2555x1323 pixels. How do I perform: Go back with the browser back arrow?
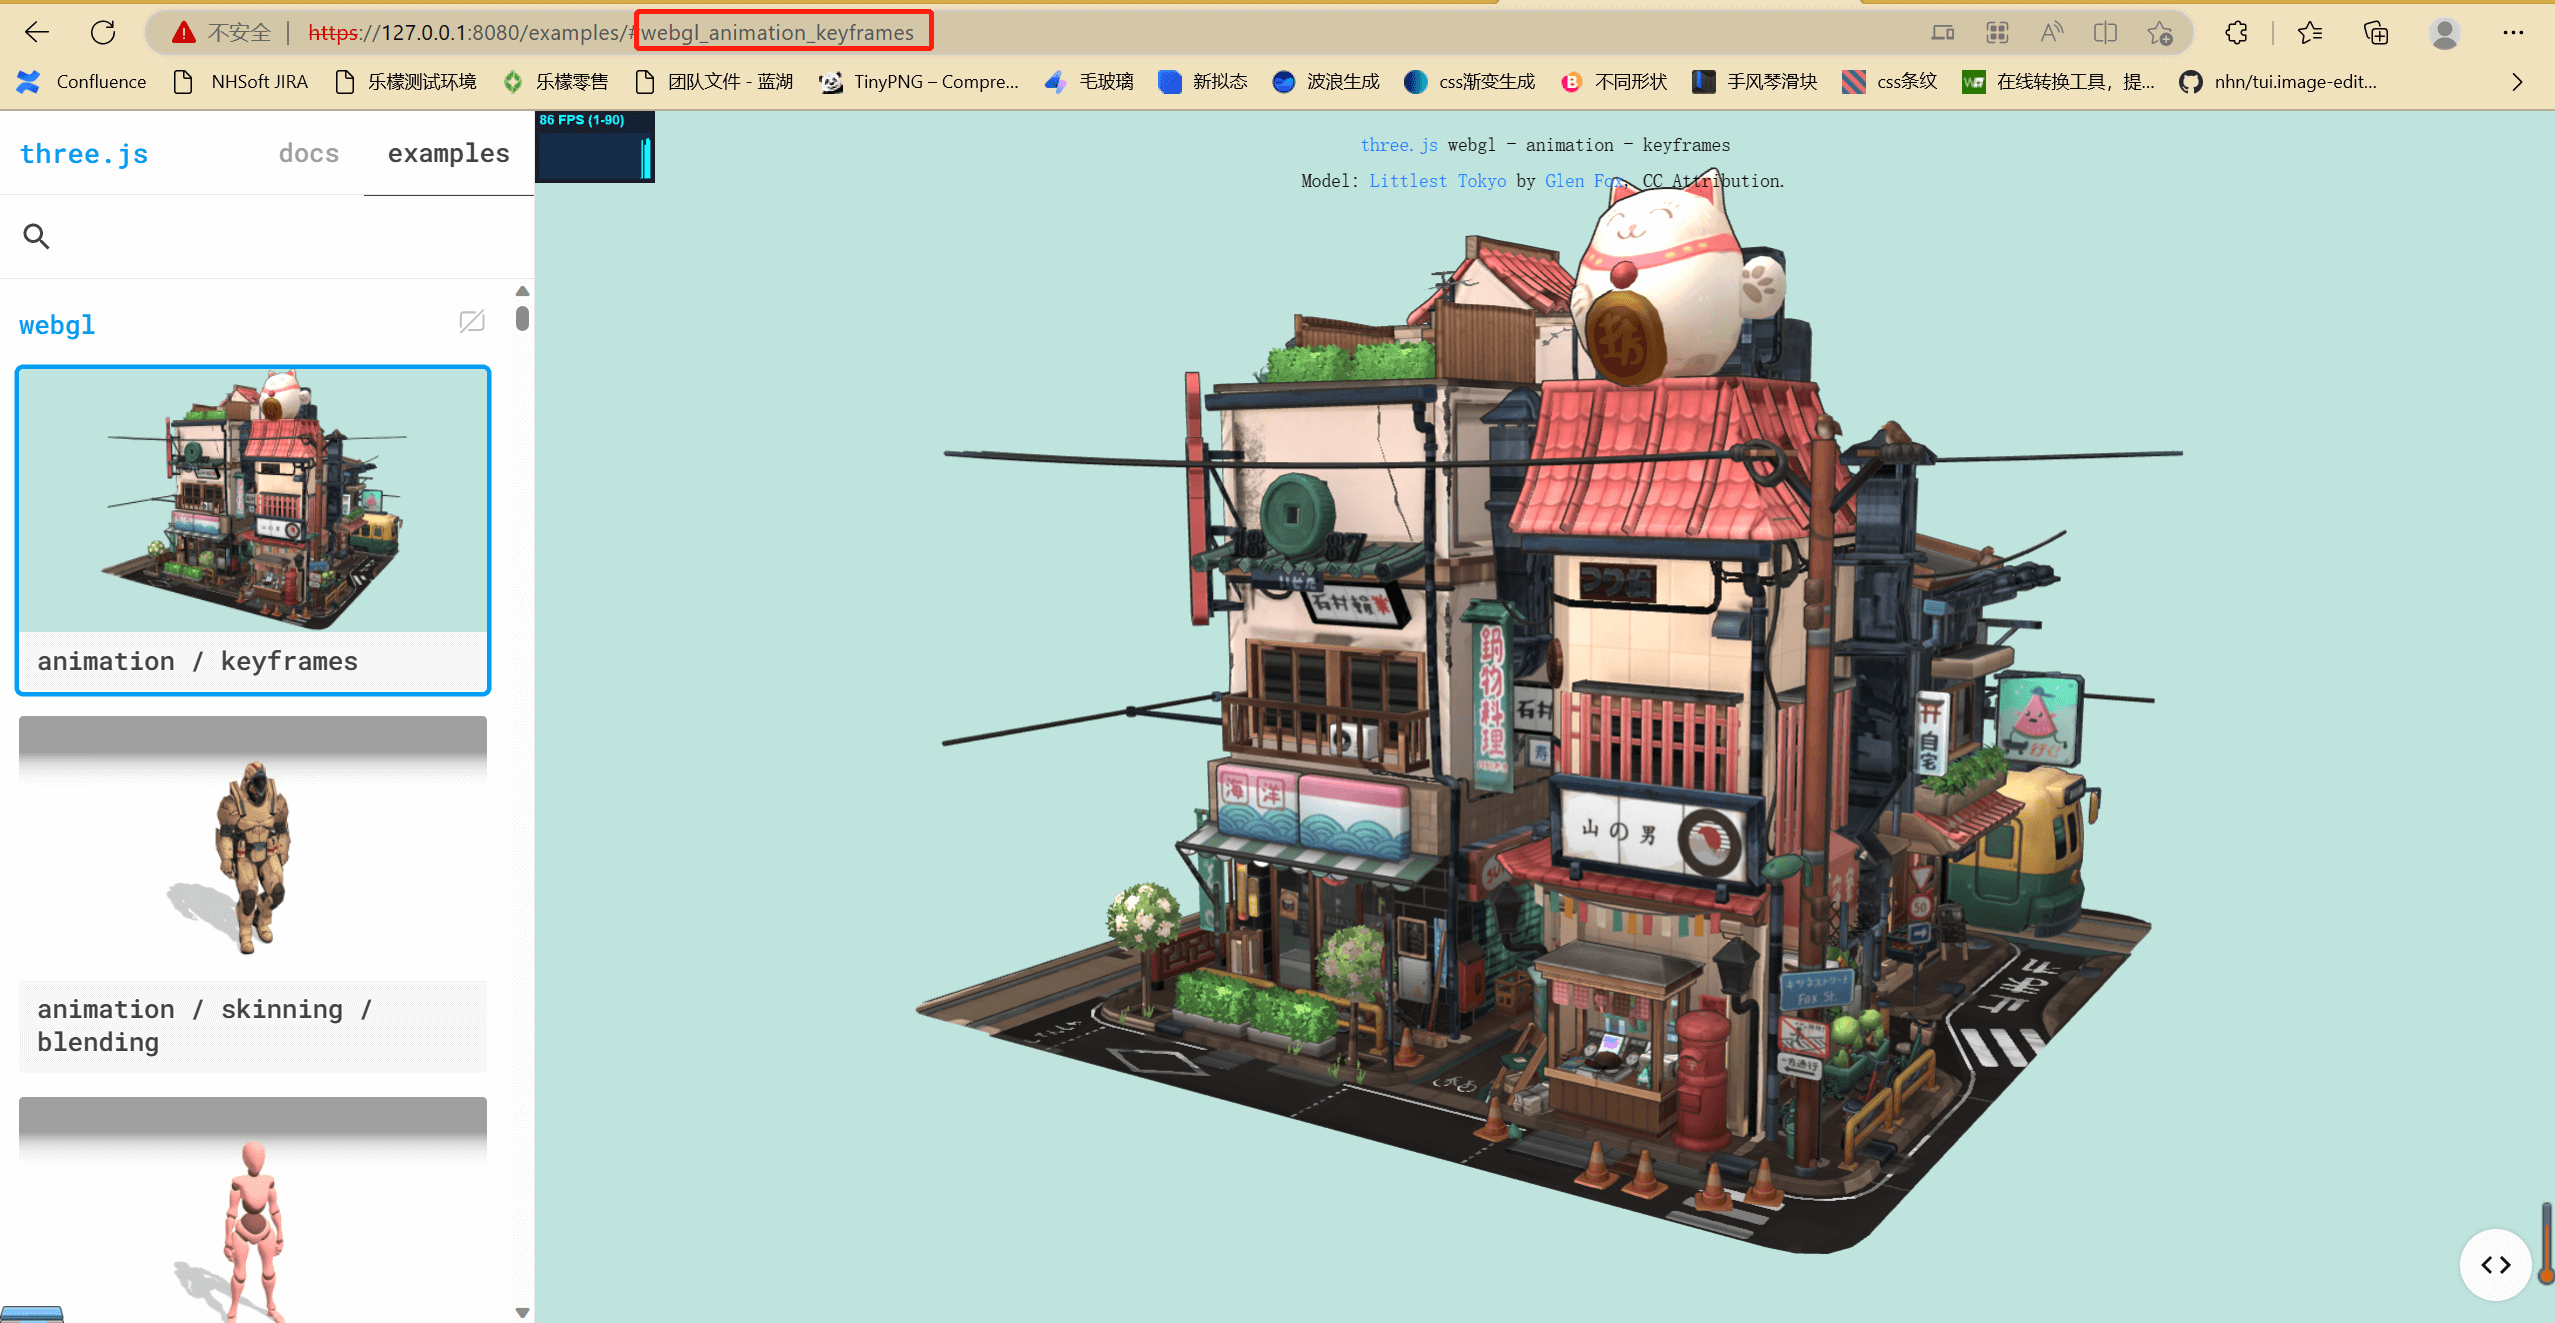pyautogui.click(x=37, y=32)
